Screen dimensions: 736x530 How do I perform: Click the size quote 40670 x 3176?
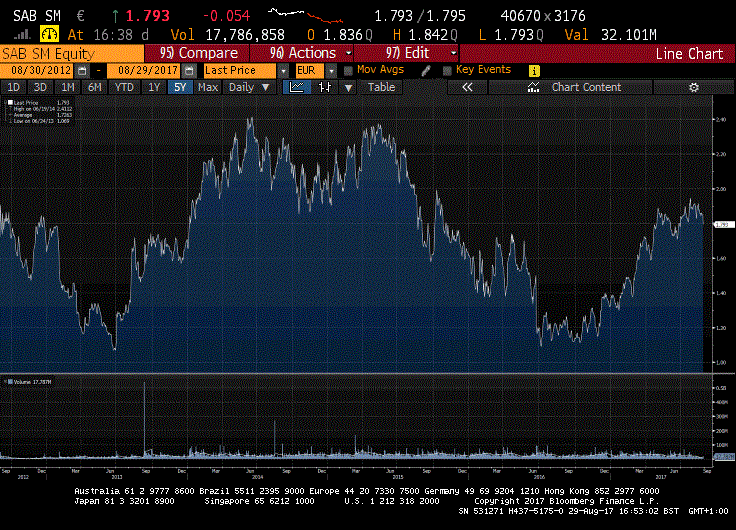[x=543, y=15]
